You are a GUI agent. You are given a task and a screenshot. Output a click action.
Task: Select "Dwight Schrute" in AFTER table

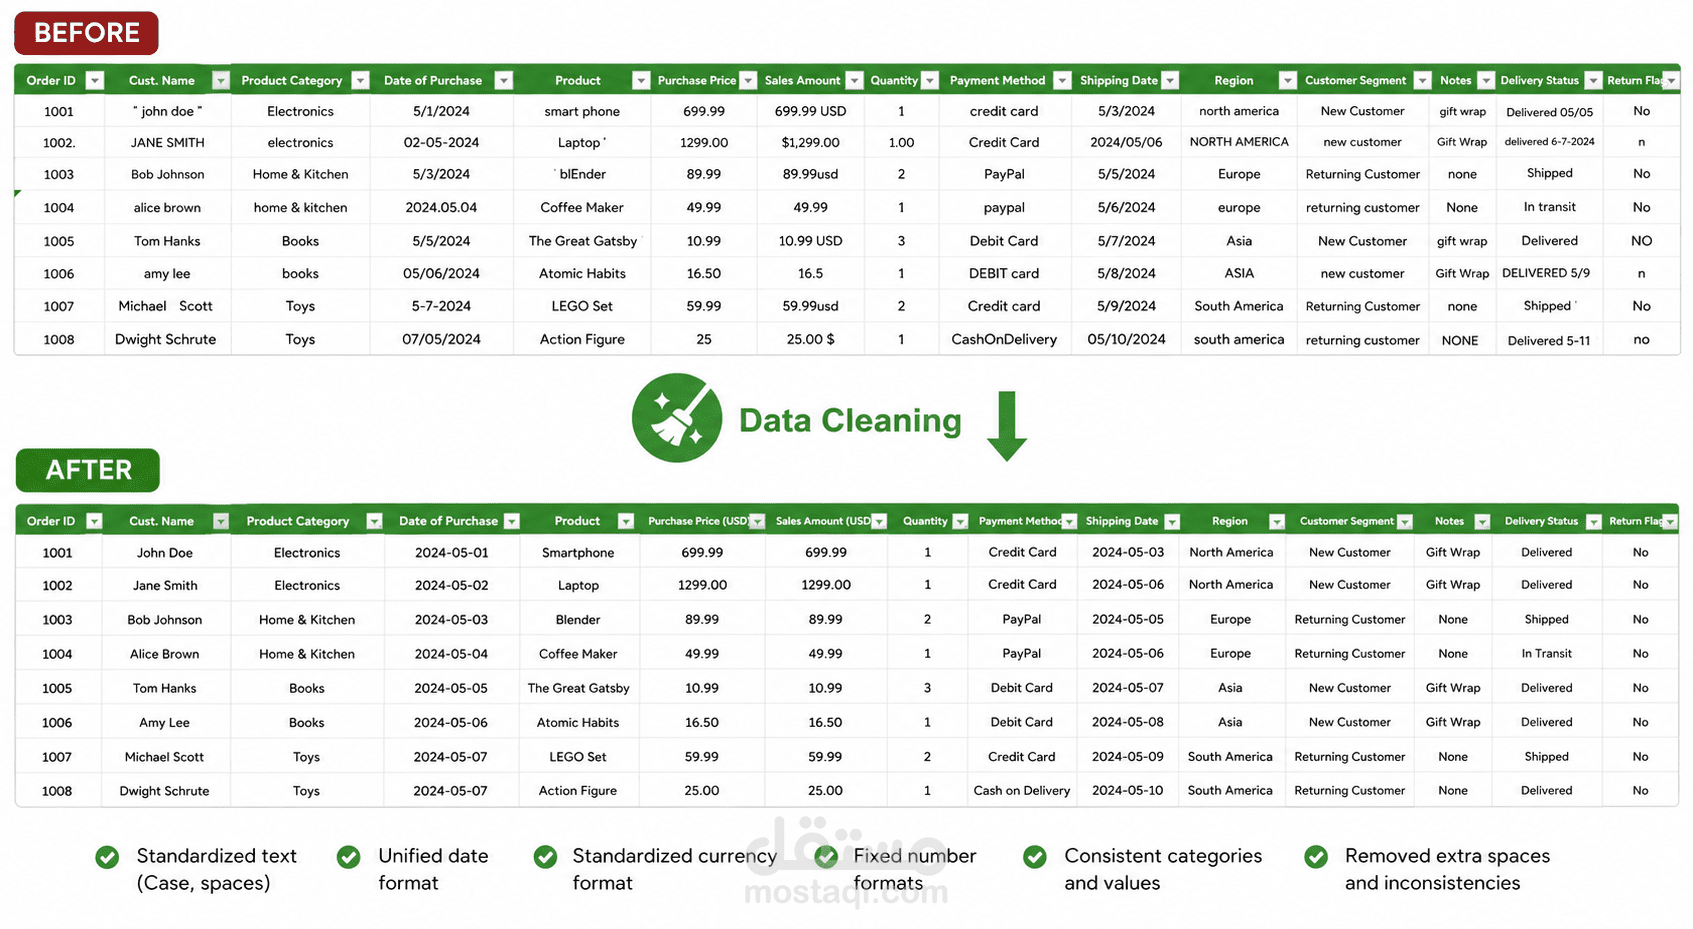coord(164,791)
